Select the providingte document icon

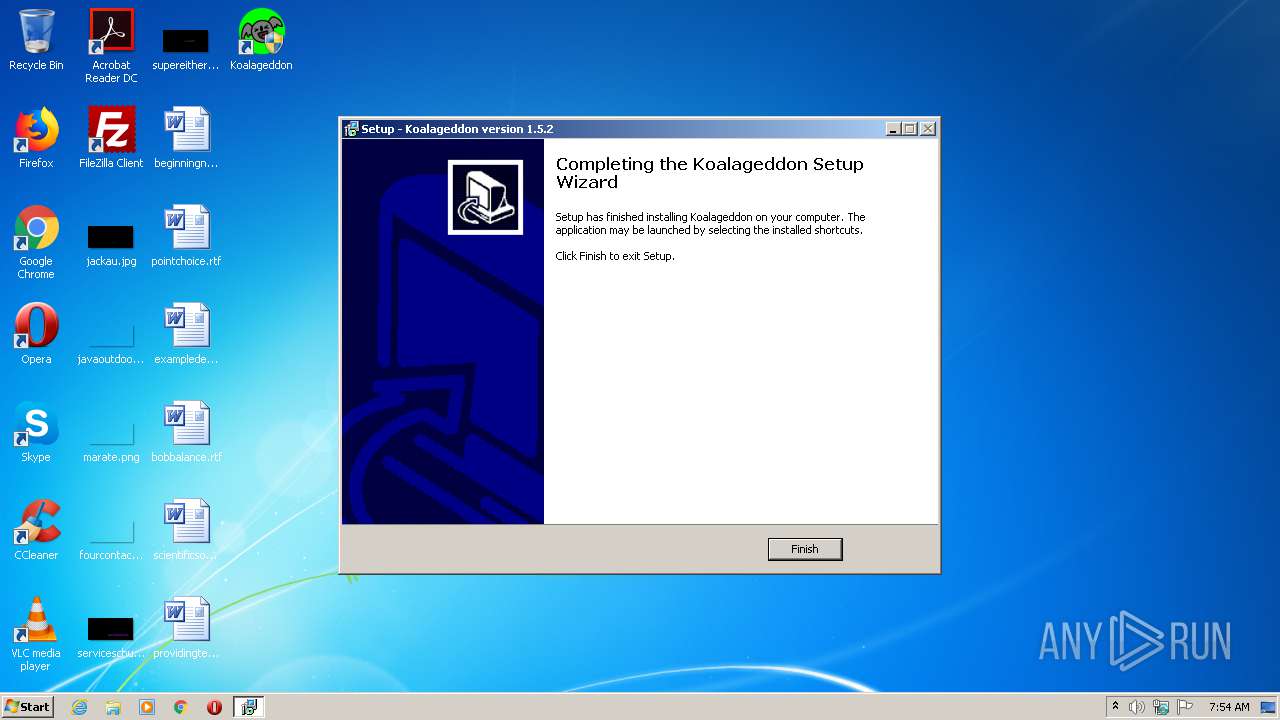click(x=186, y=628)
